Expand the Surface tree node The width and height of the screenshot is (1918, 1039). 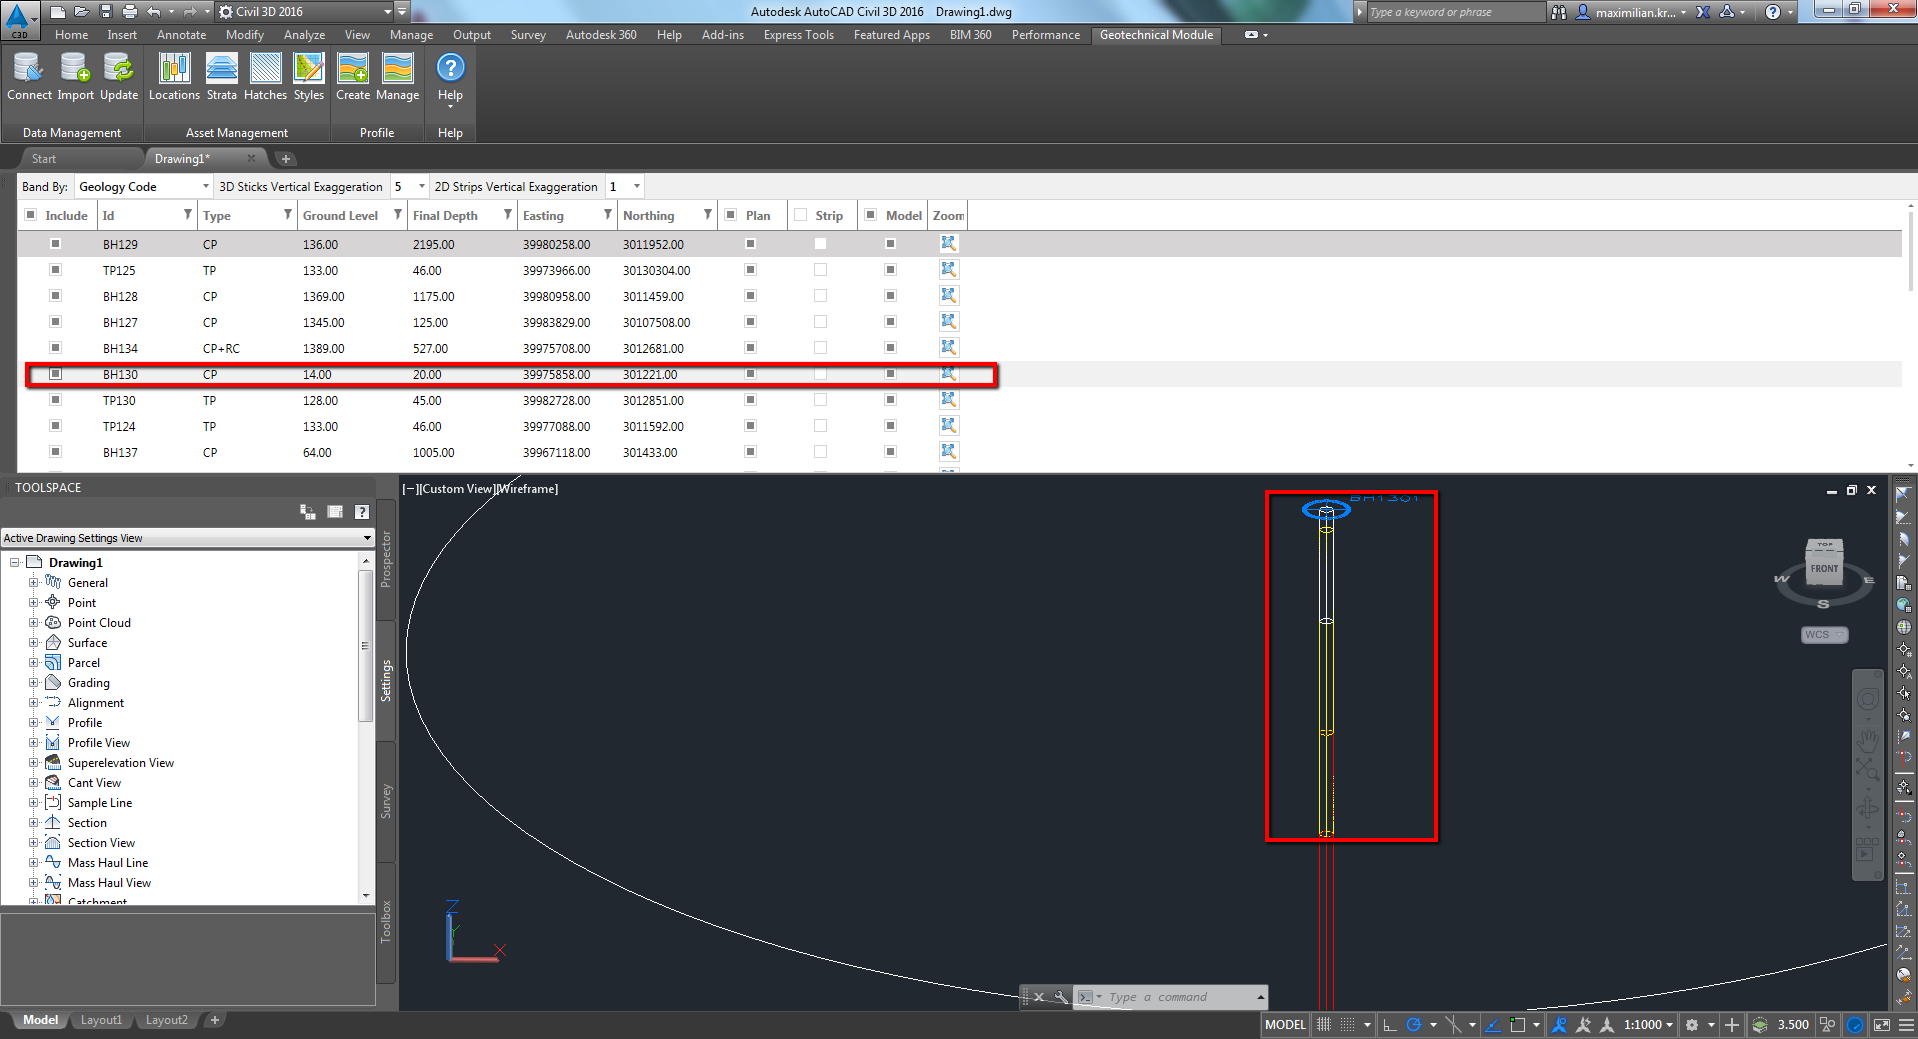point(33,642)
